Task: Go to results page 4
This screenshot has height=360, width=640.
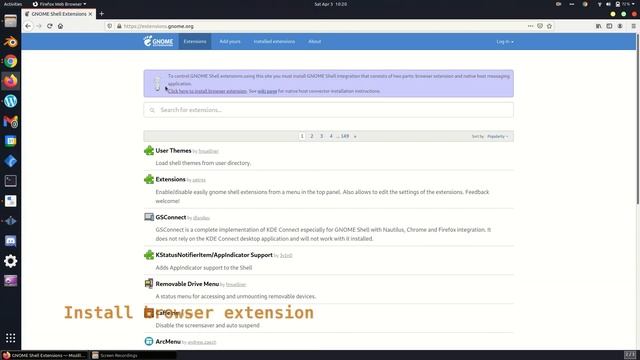Action: point(331,136)
